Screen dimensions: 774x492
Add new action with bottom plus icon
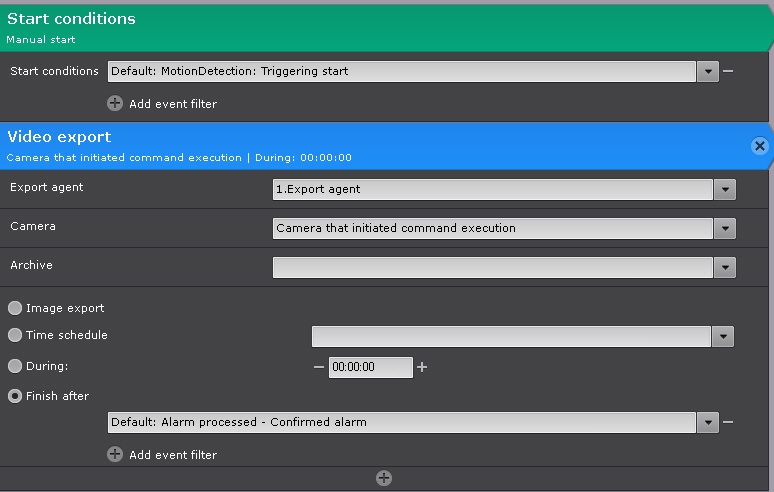[x=384, y=478]
